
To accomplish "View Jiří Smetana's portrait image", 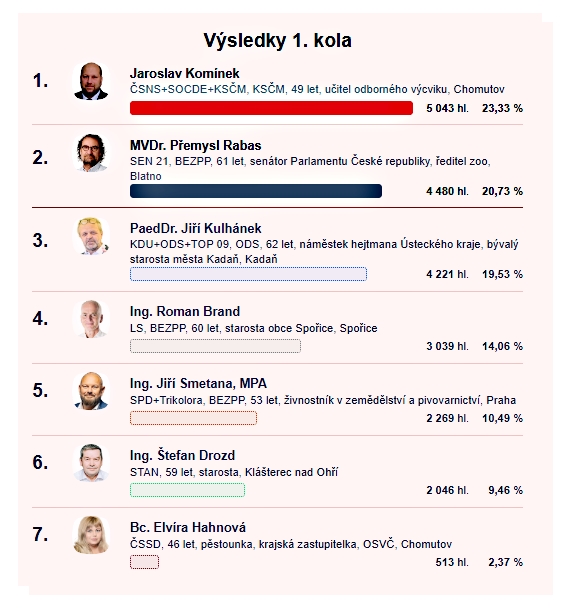I will [x=91, y=391].
